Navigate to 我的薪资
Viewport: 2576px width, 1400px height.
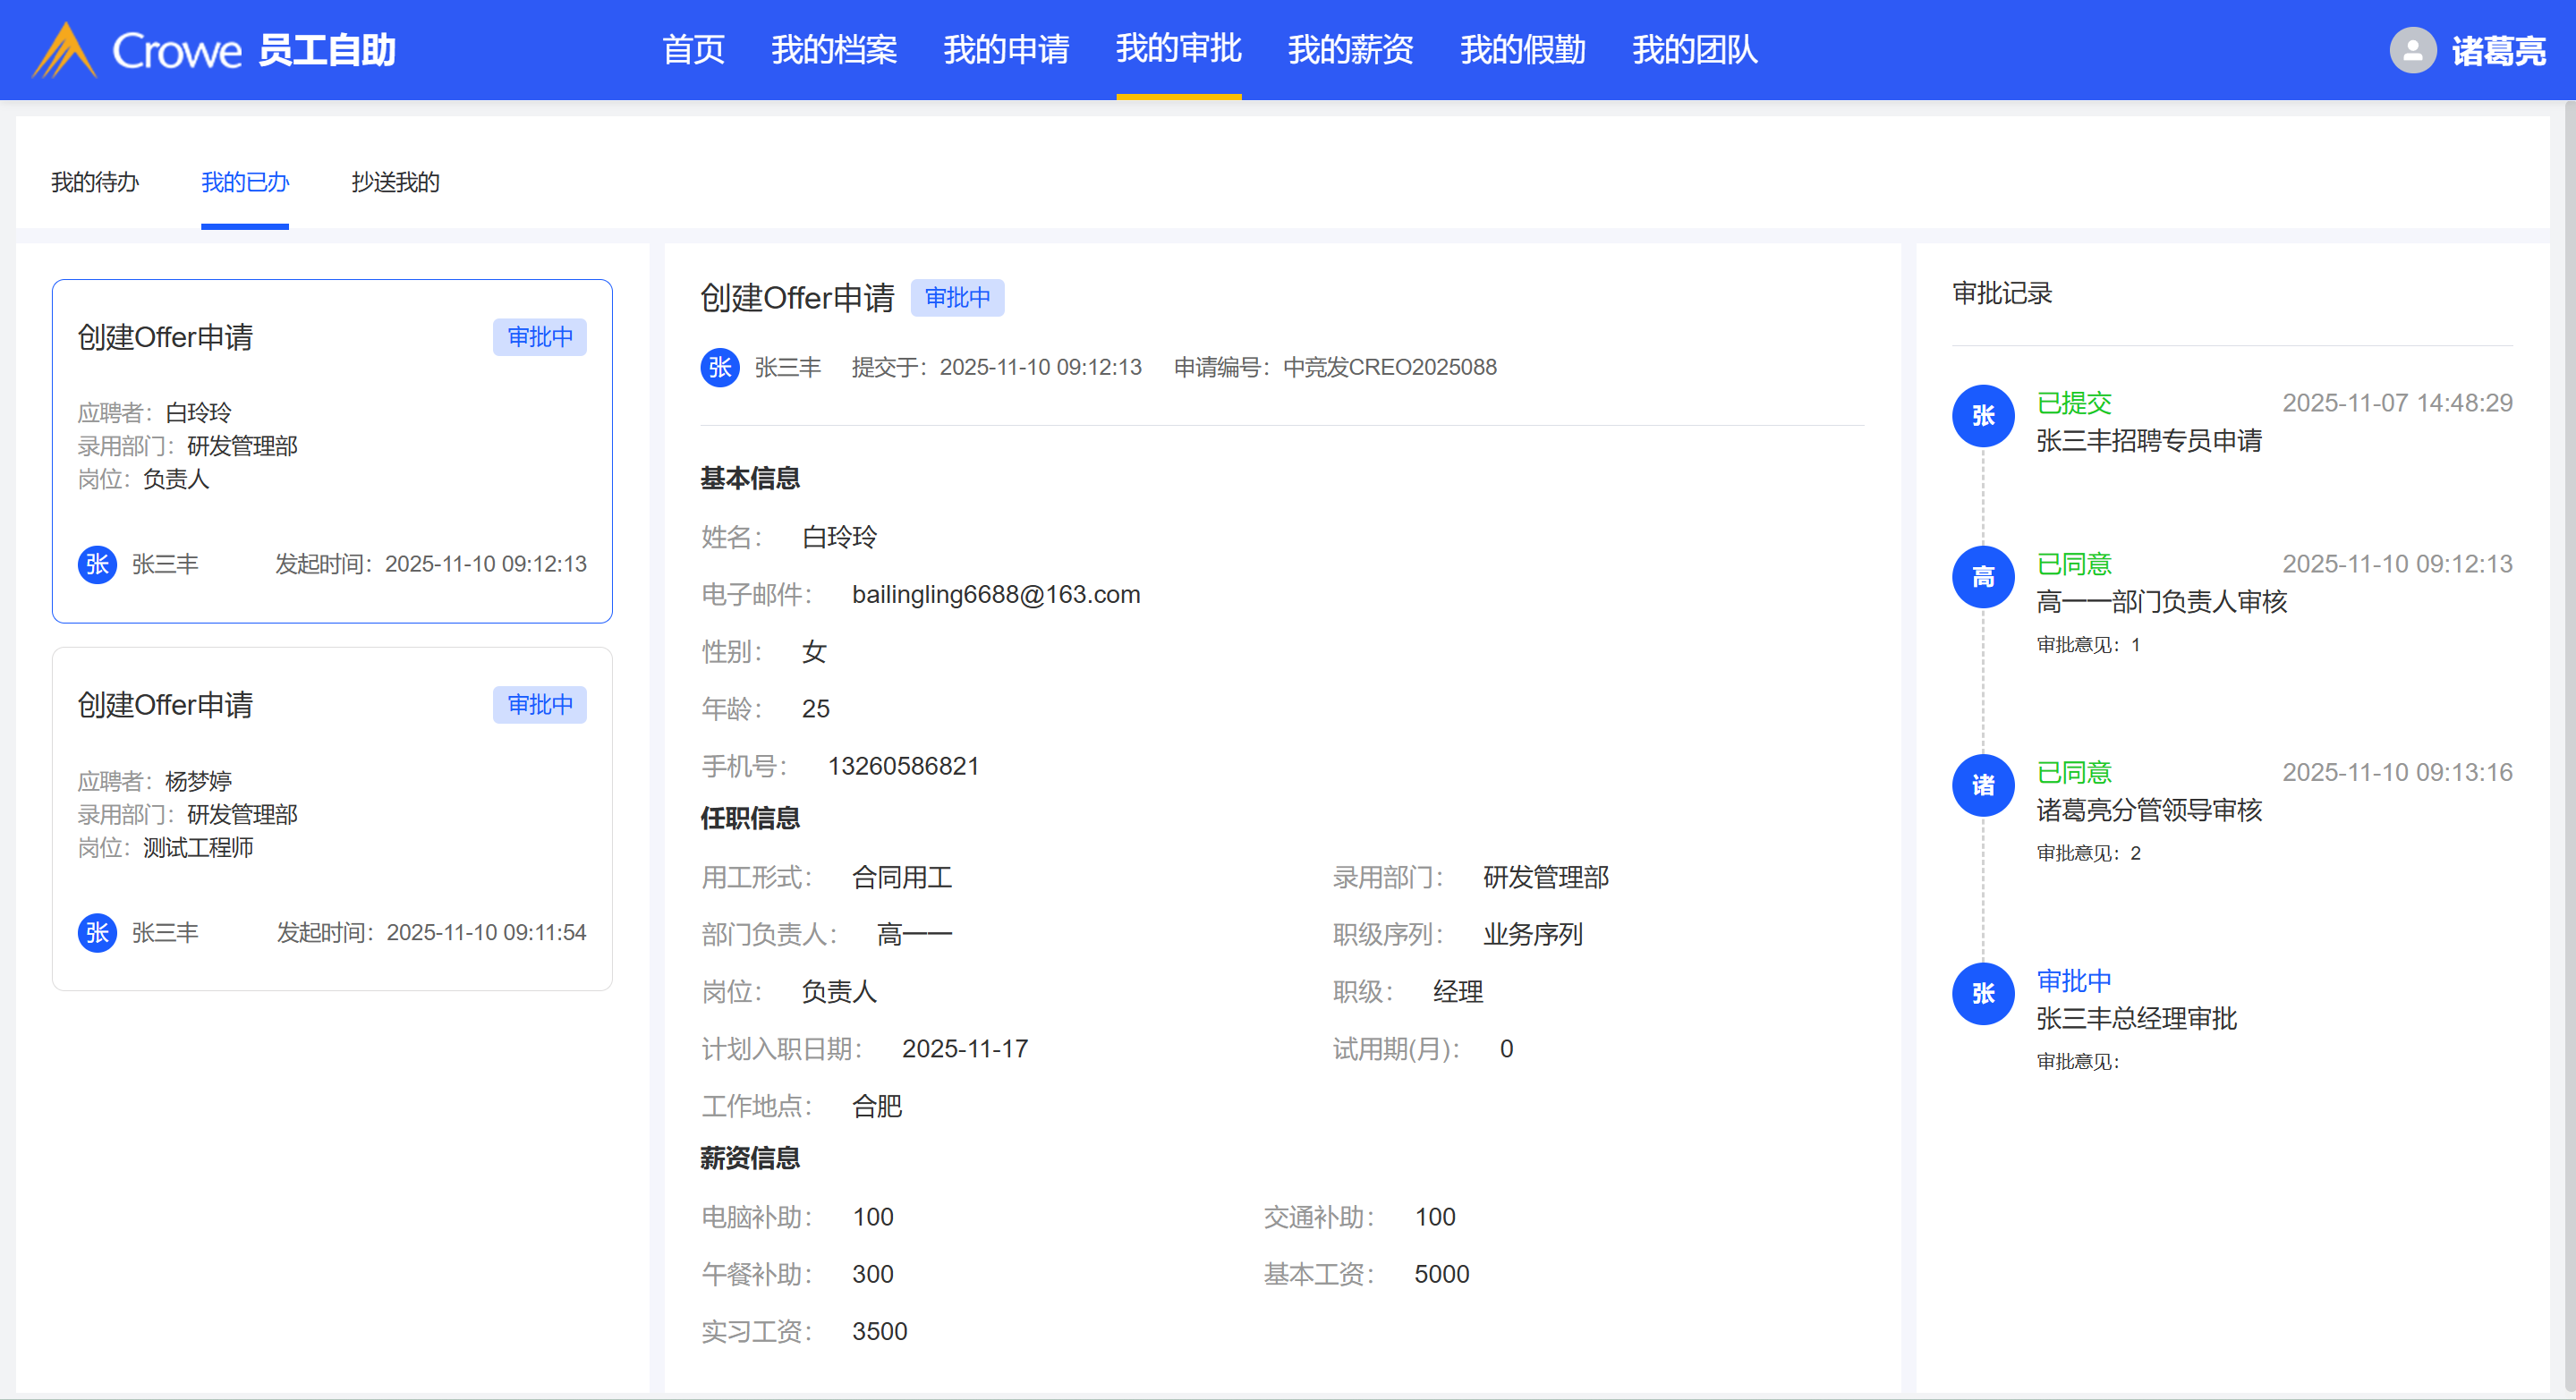point(1350,50)
